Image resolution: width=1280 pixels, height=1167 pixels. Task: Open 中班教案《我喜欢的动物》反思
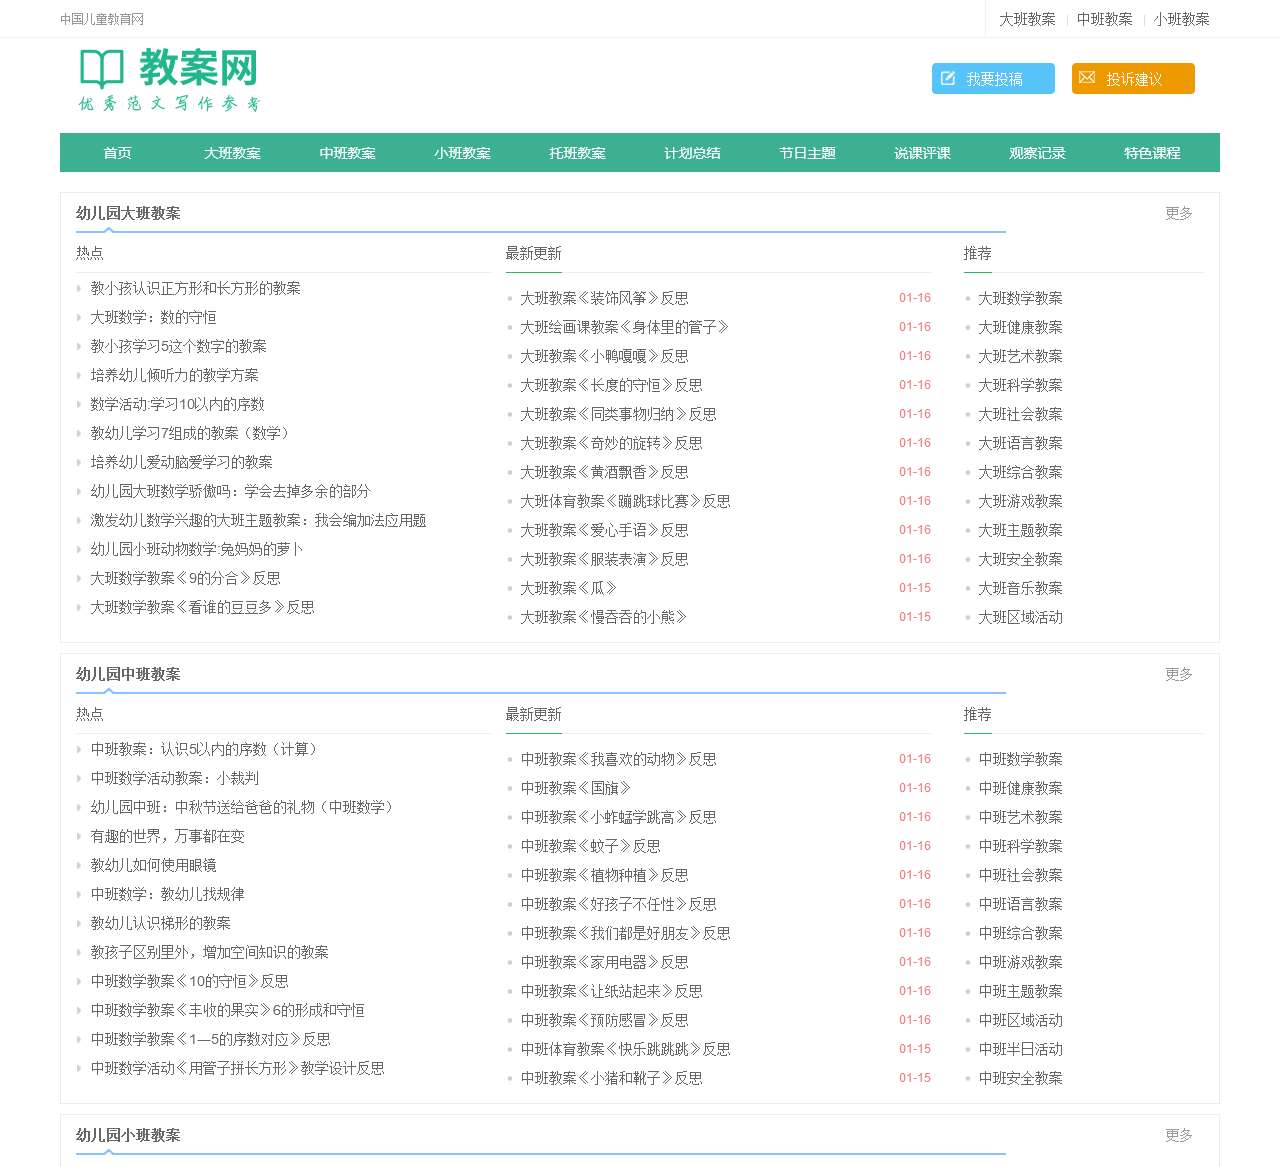618,759
